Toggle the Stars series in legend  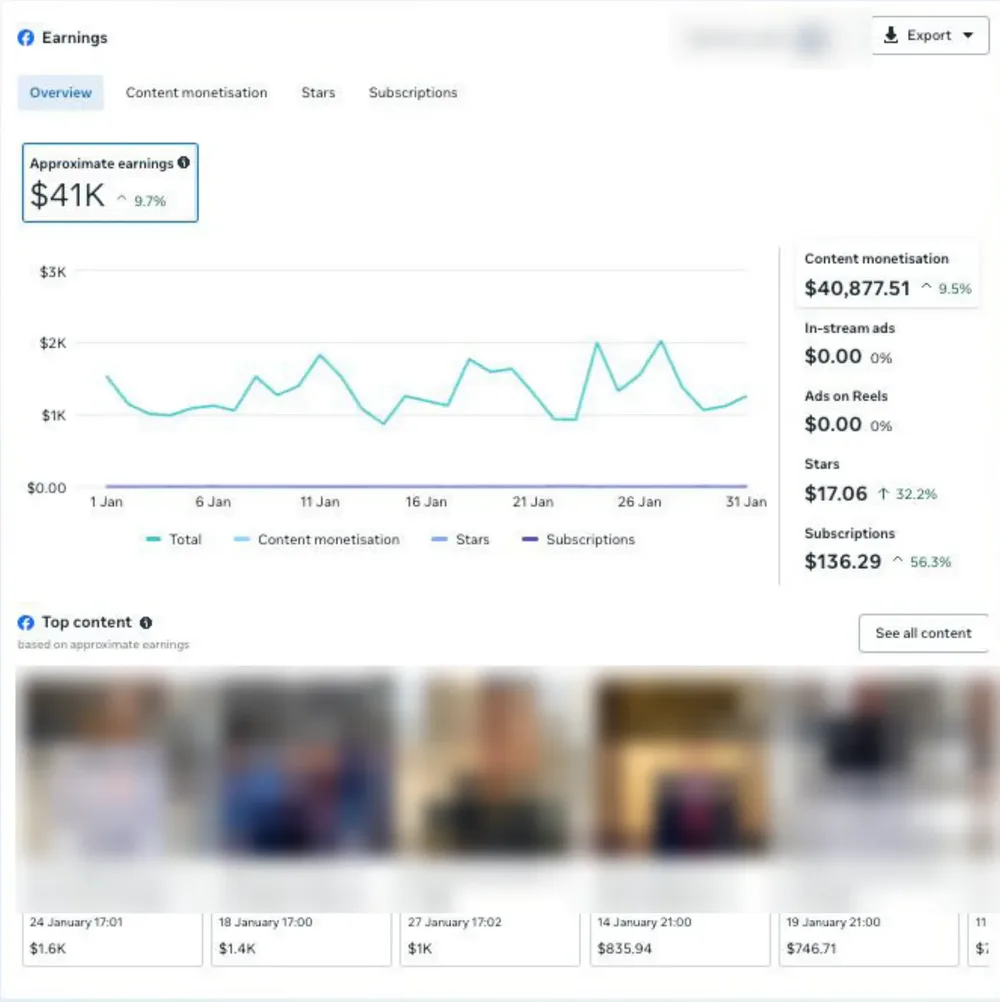460,539
